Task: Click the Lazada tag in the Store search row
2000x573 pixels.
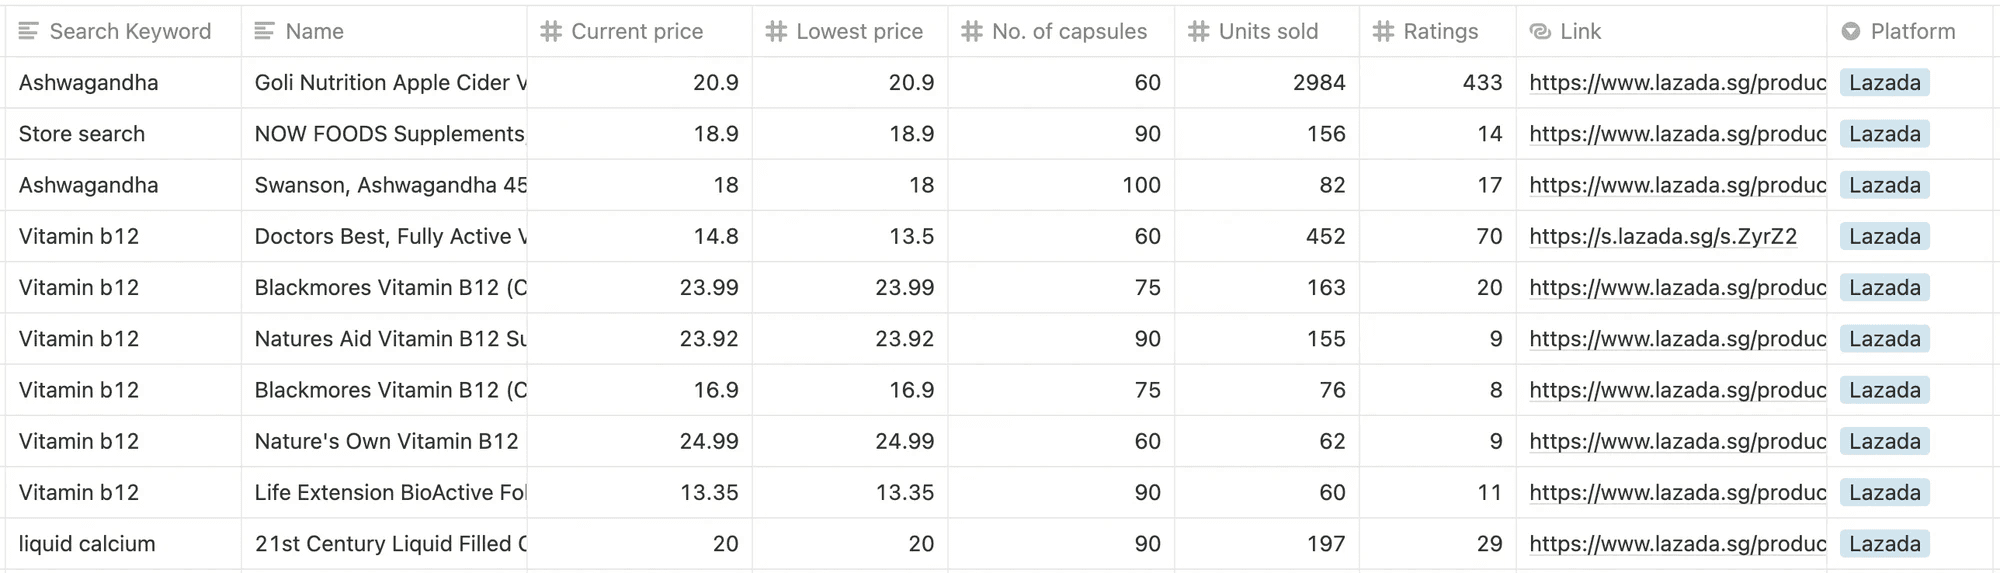Action: point(1884,134)
